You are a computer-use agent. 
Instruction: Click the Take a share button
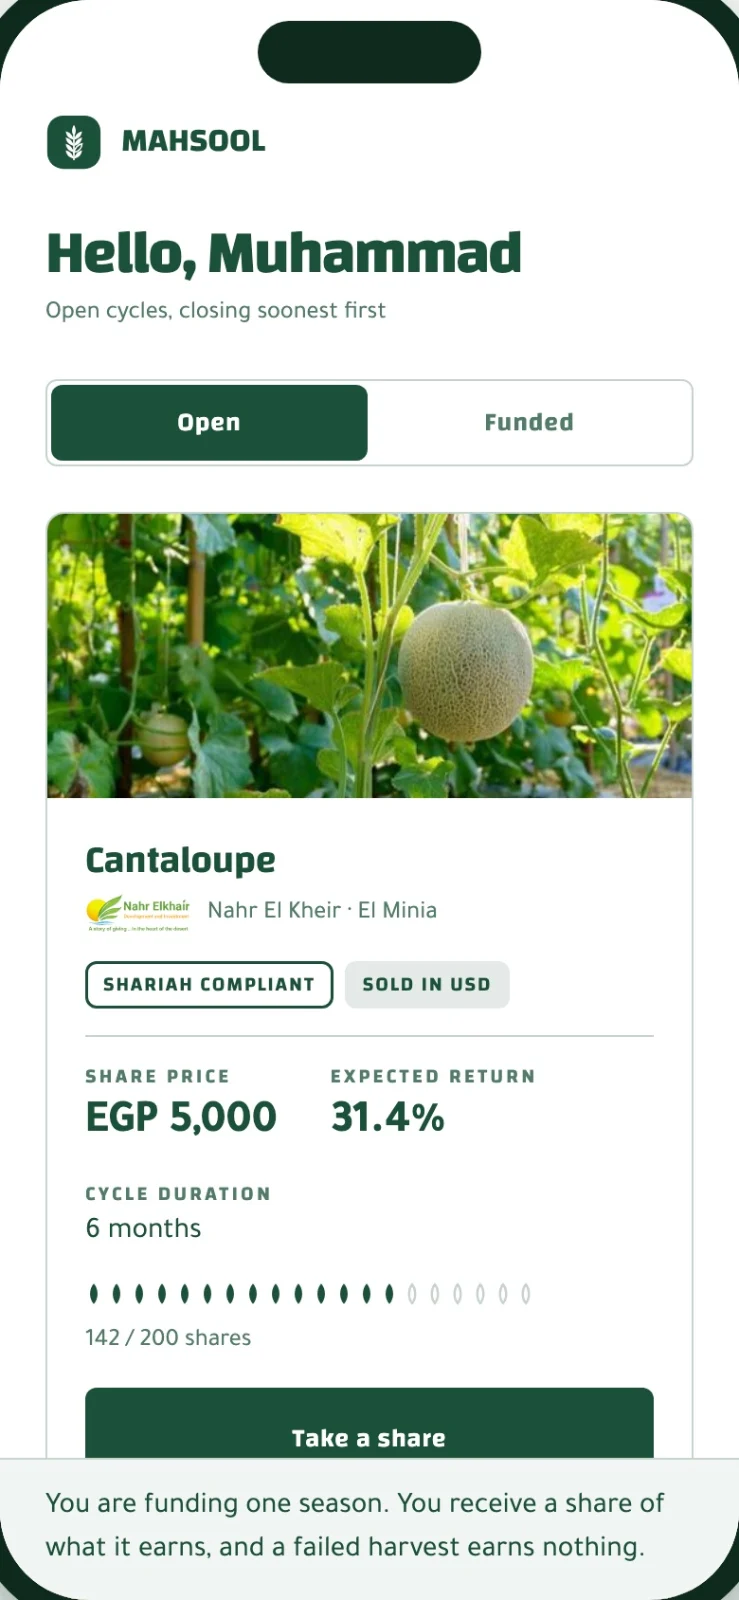(x=369, y=1424)
